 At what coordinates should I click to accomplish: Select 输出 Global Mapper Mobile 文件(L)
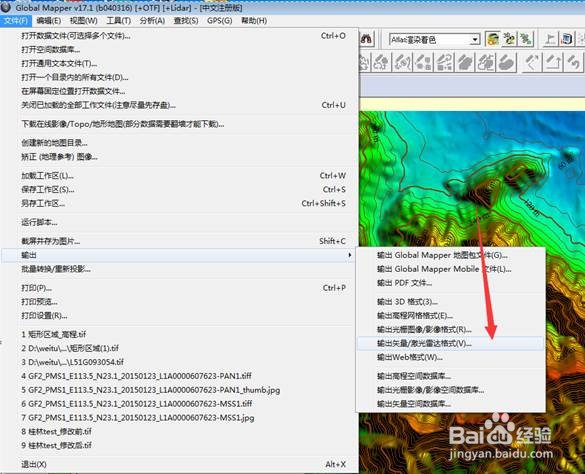point(451,269)
